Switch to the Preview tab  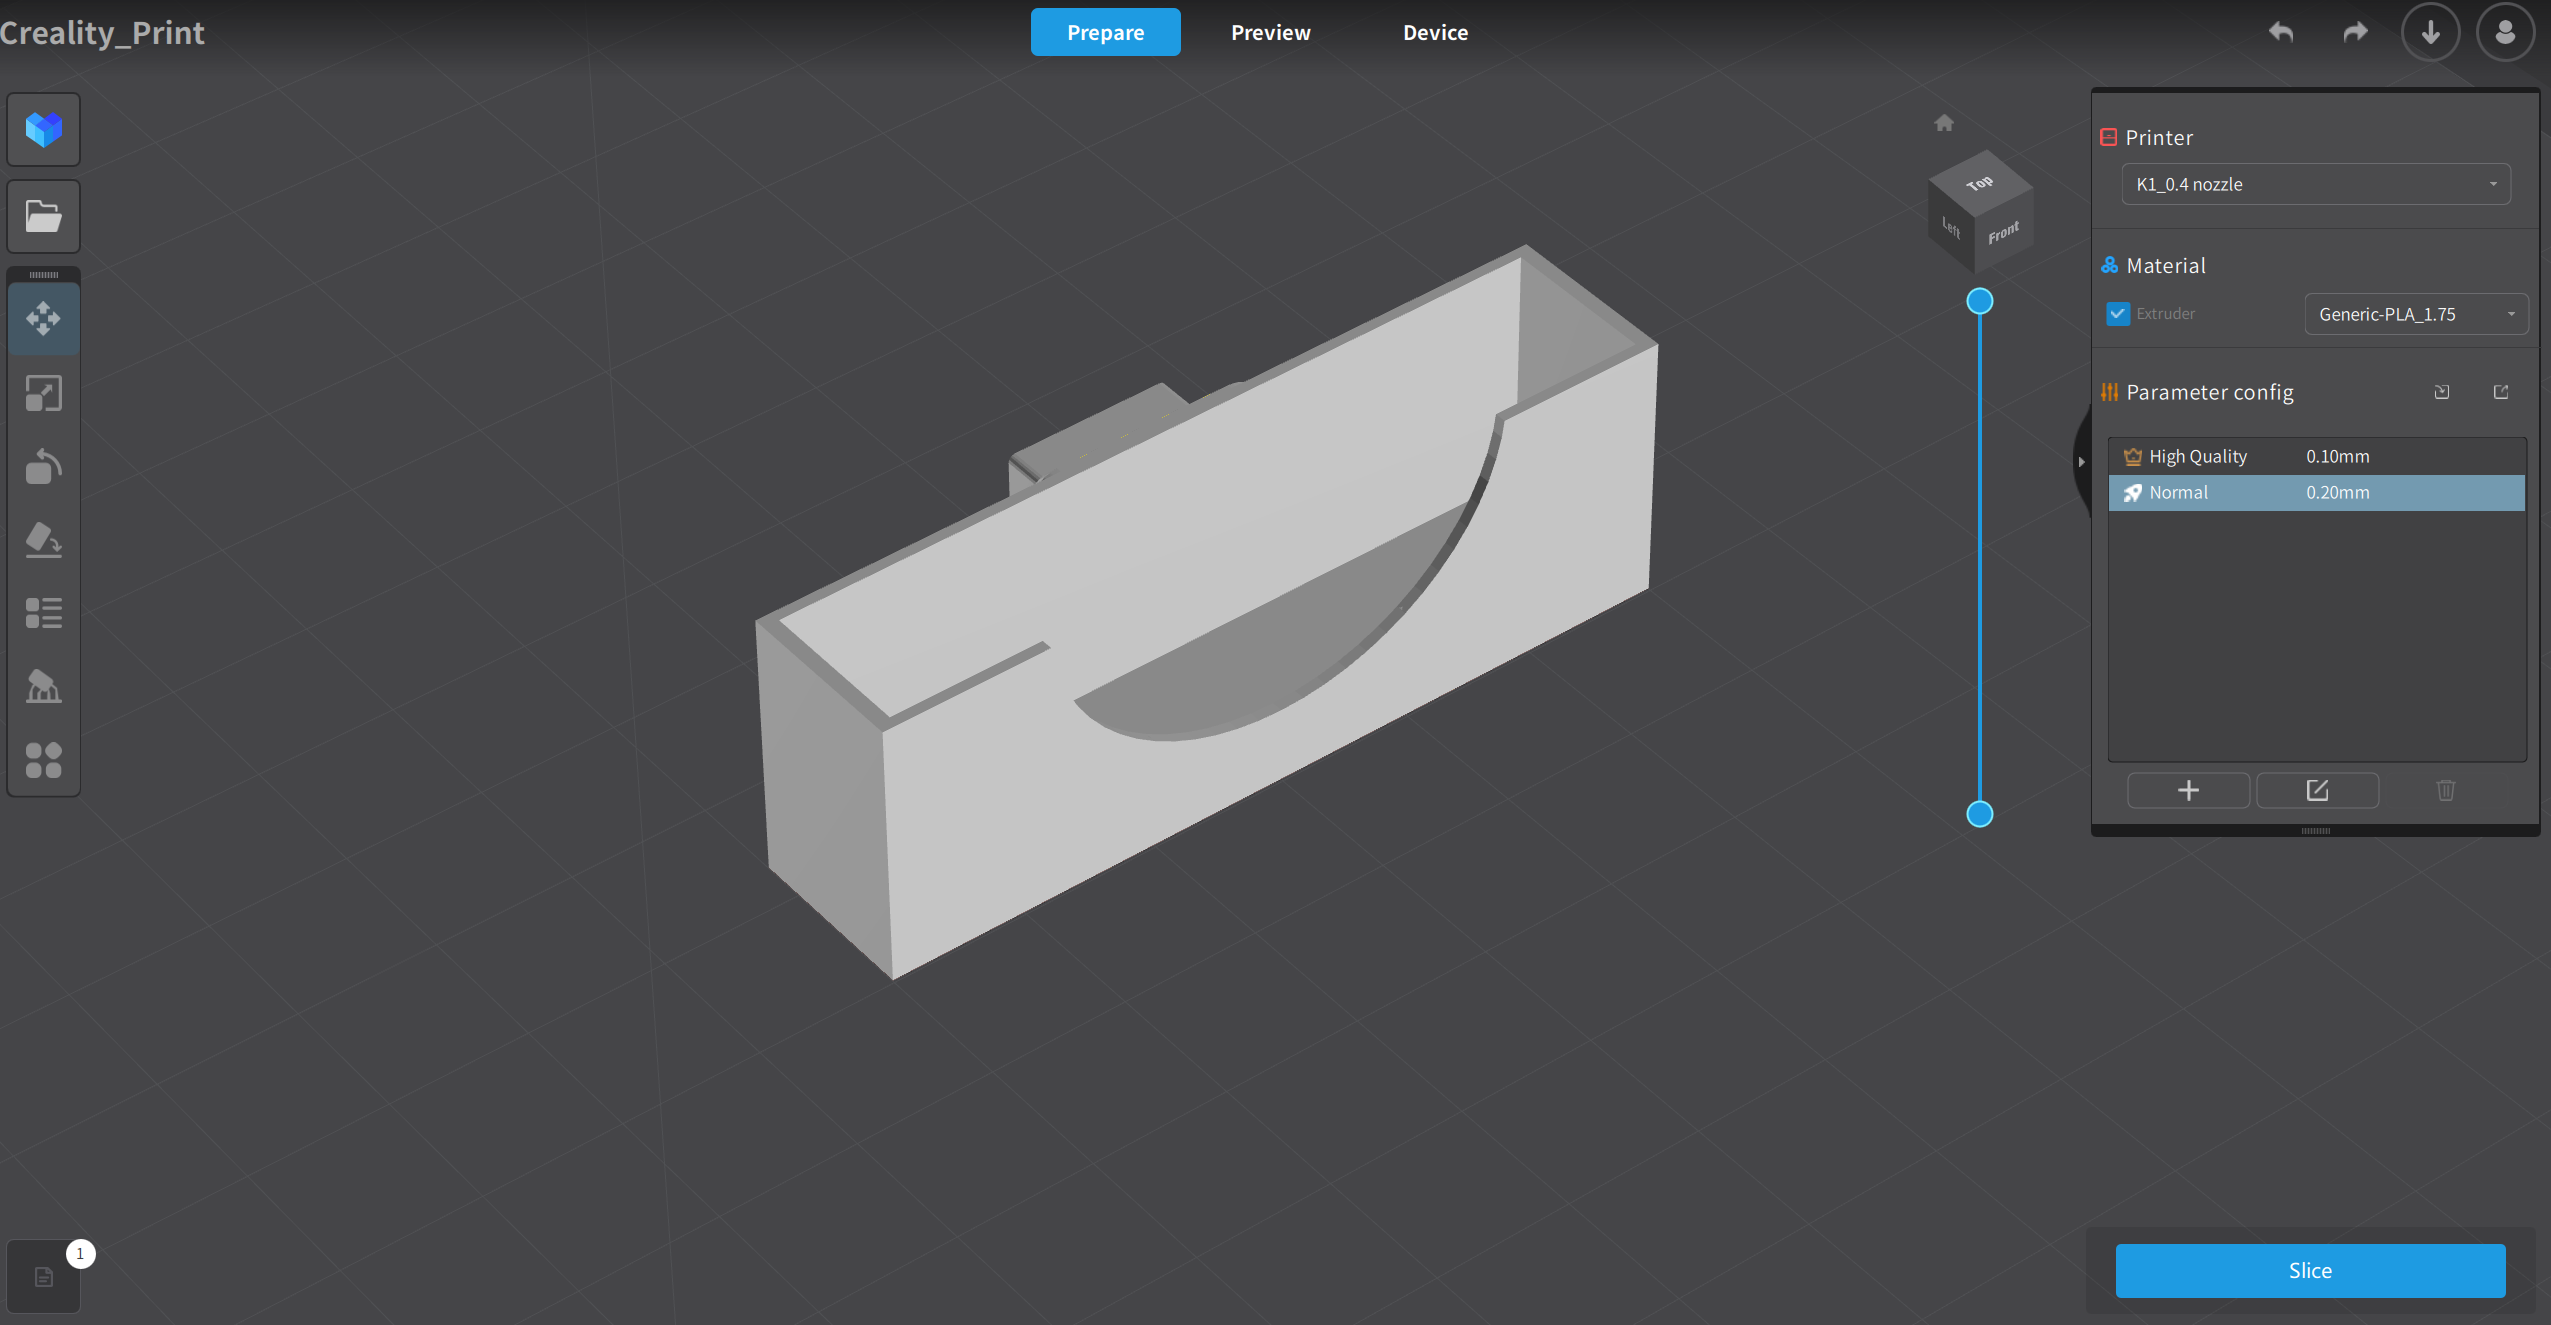click(1270, 31)
